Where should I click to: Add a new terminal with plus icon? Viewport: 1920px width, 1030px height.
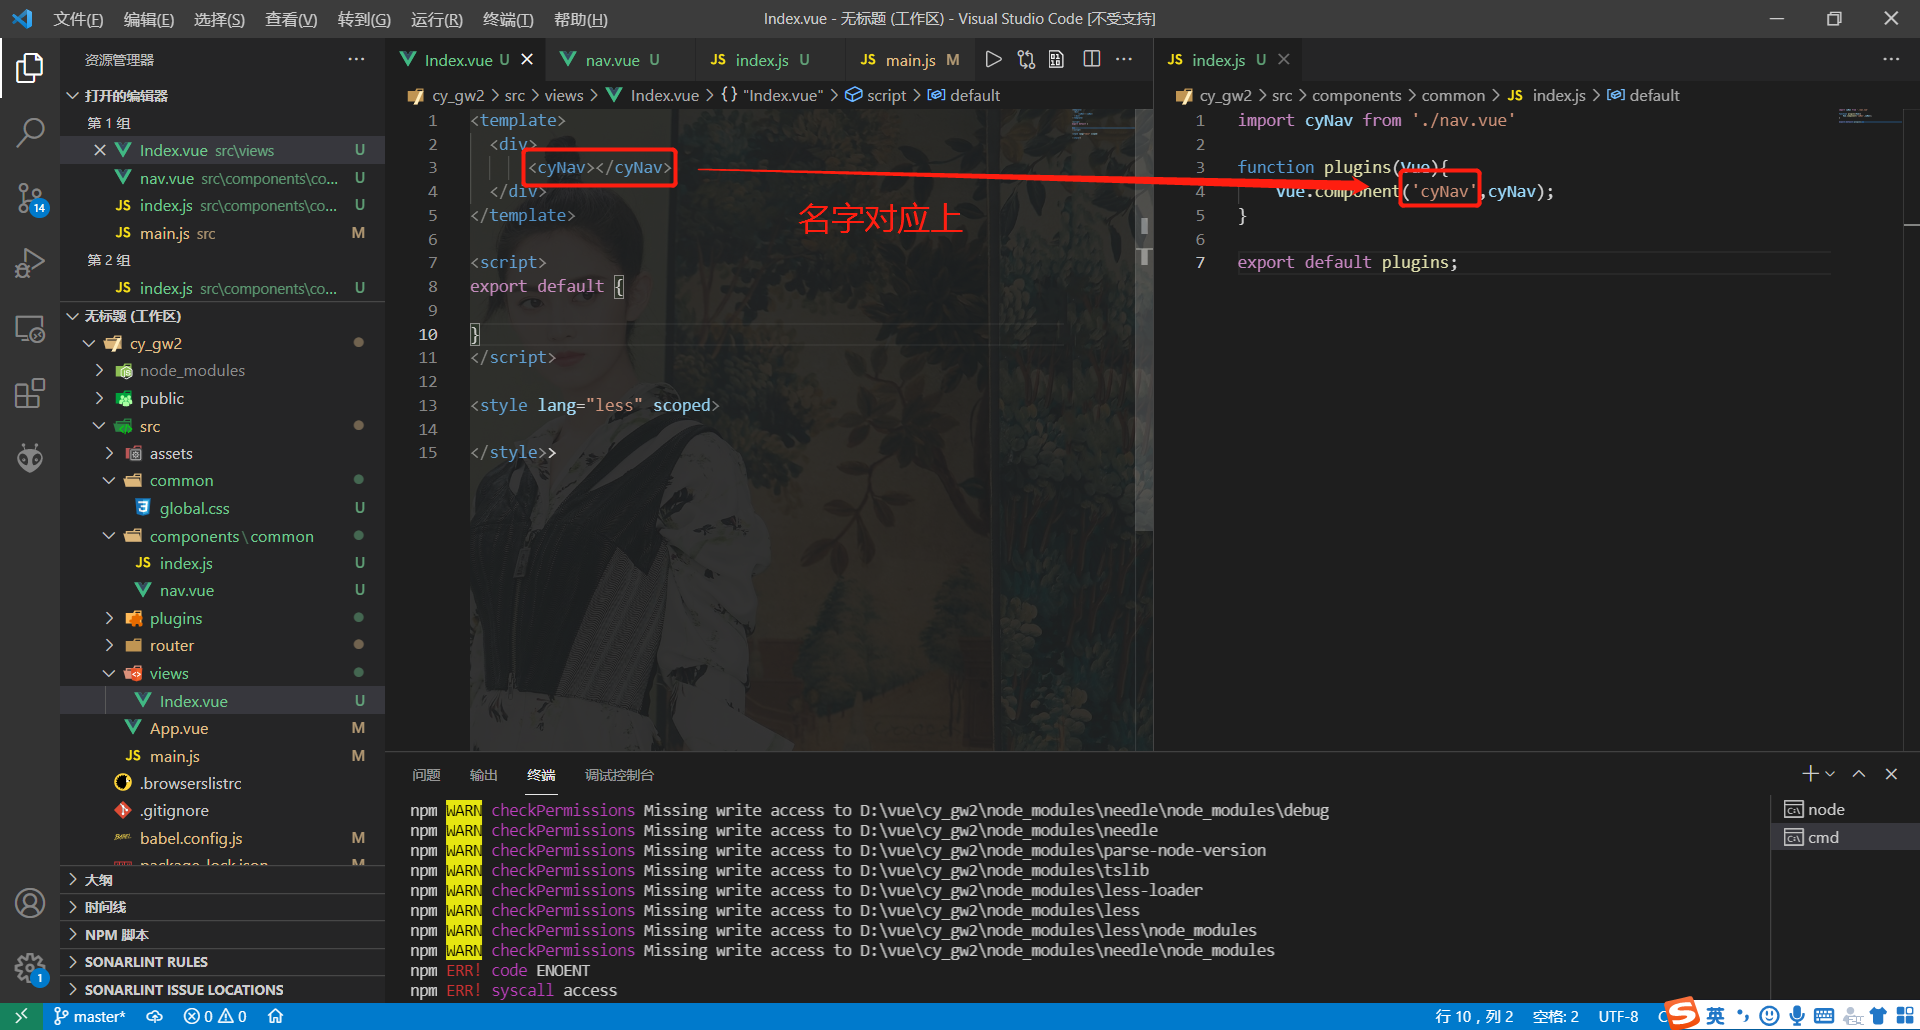[1810, 774]
